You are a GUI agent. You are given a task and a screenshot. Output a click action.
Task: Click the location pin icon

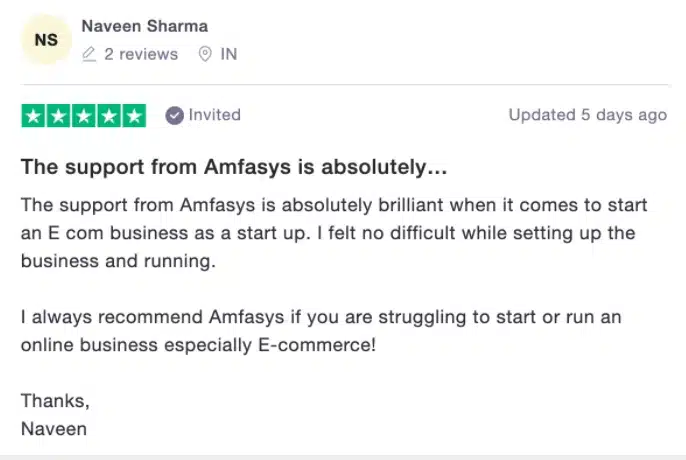(x=205, y=54)
